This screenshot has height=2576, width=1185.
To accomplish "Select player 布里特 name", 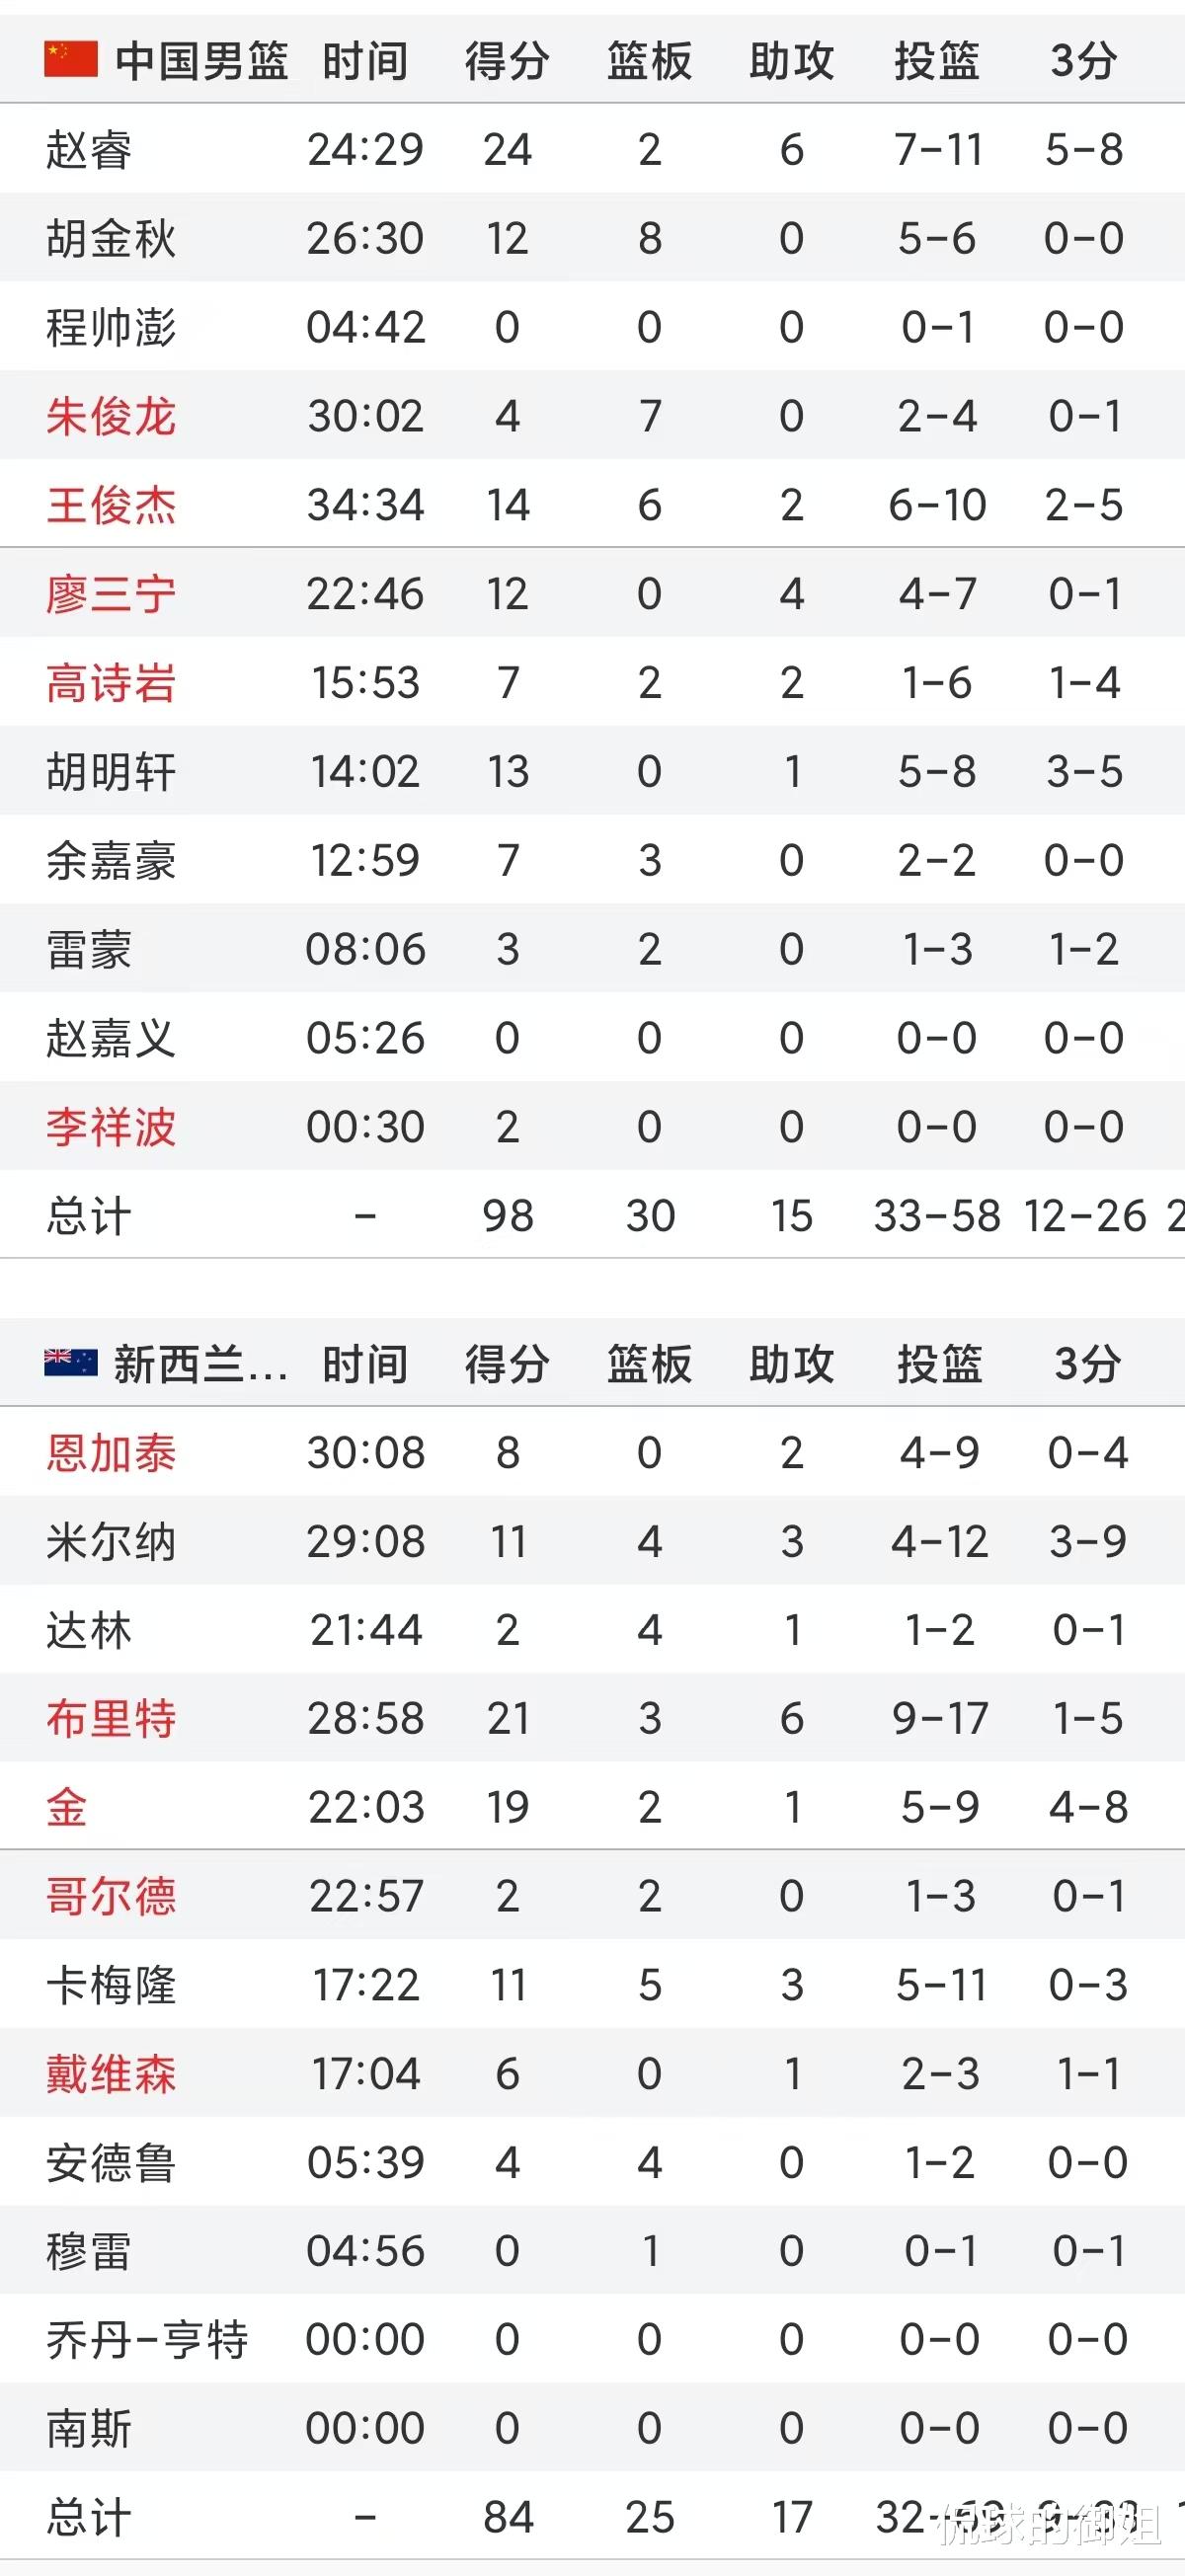I will 111,1719.
